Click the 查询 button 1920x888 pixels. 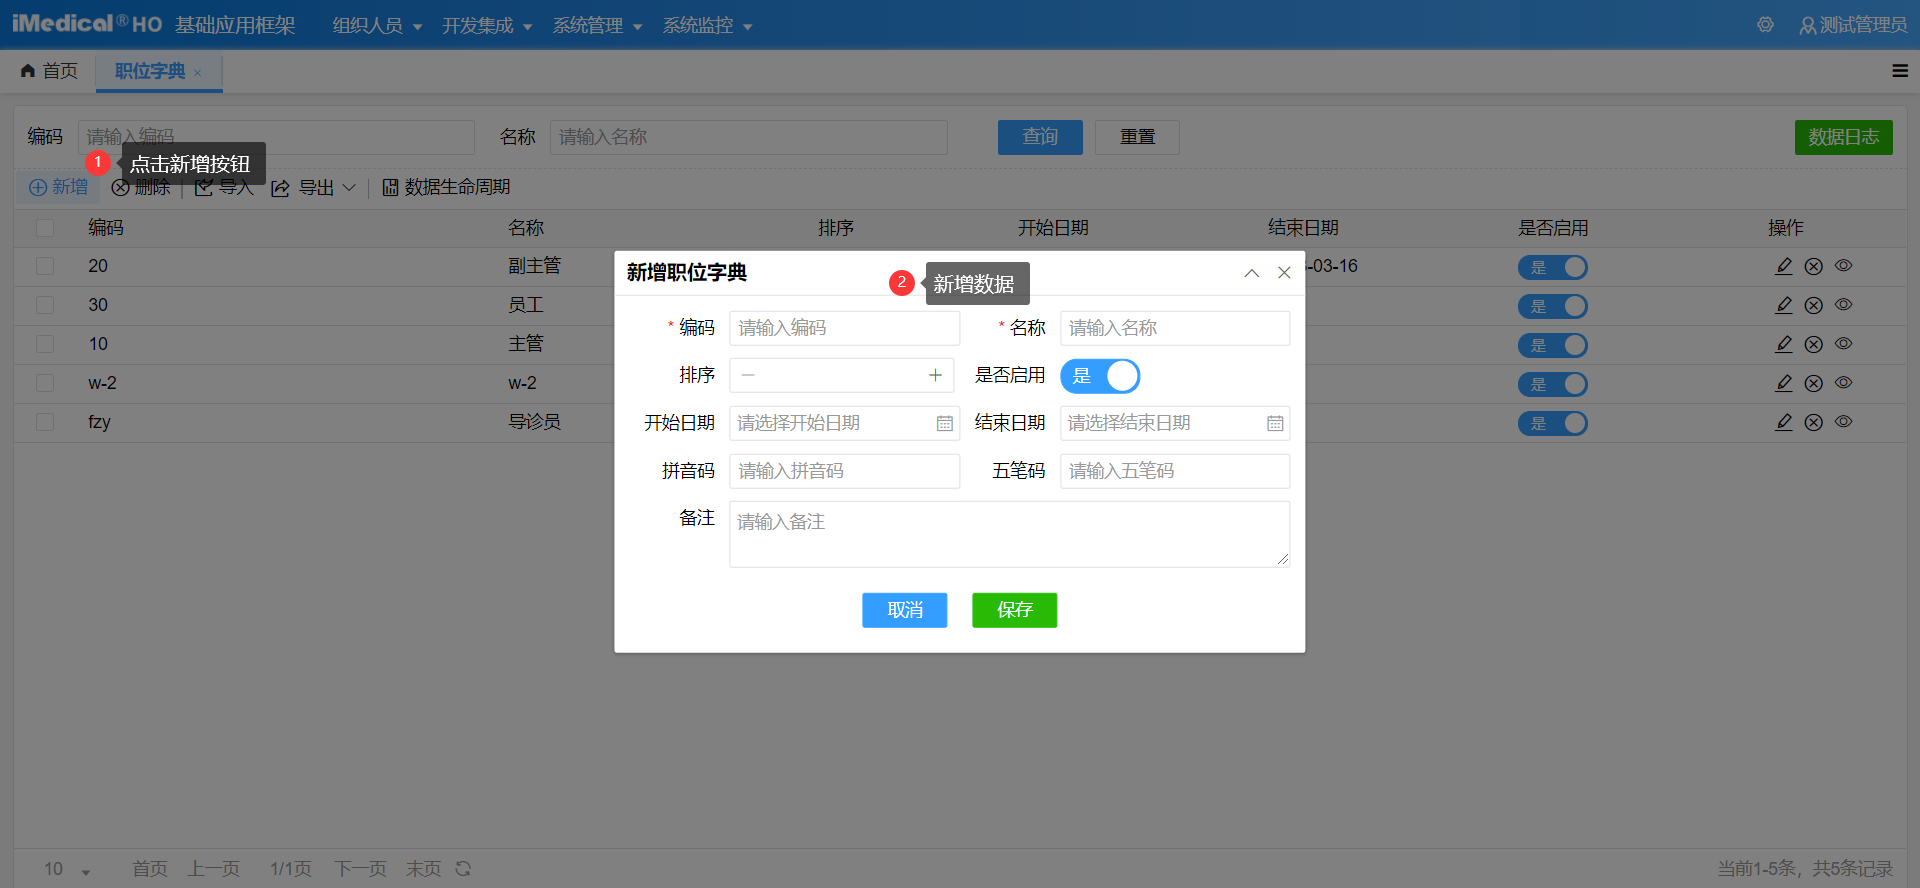pos(1040,137)
